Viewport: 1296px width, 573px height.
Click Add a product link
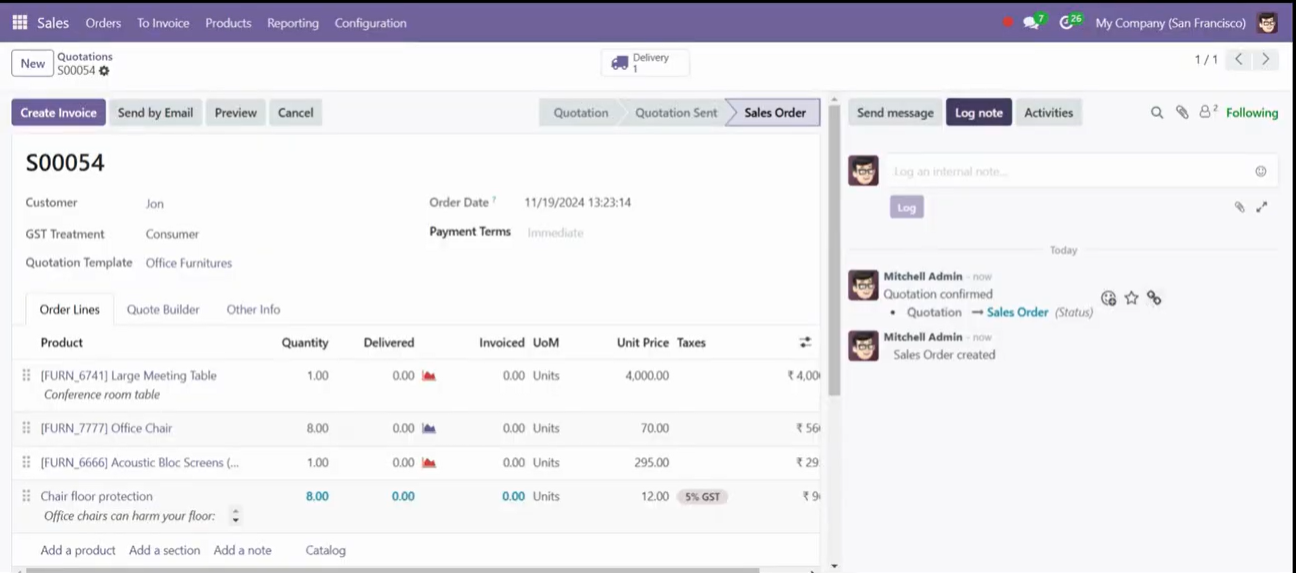[78, 550]
